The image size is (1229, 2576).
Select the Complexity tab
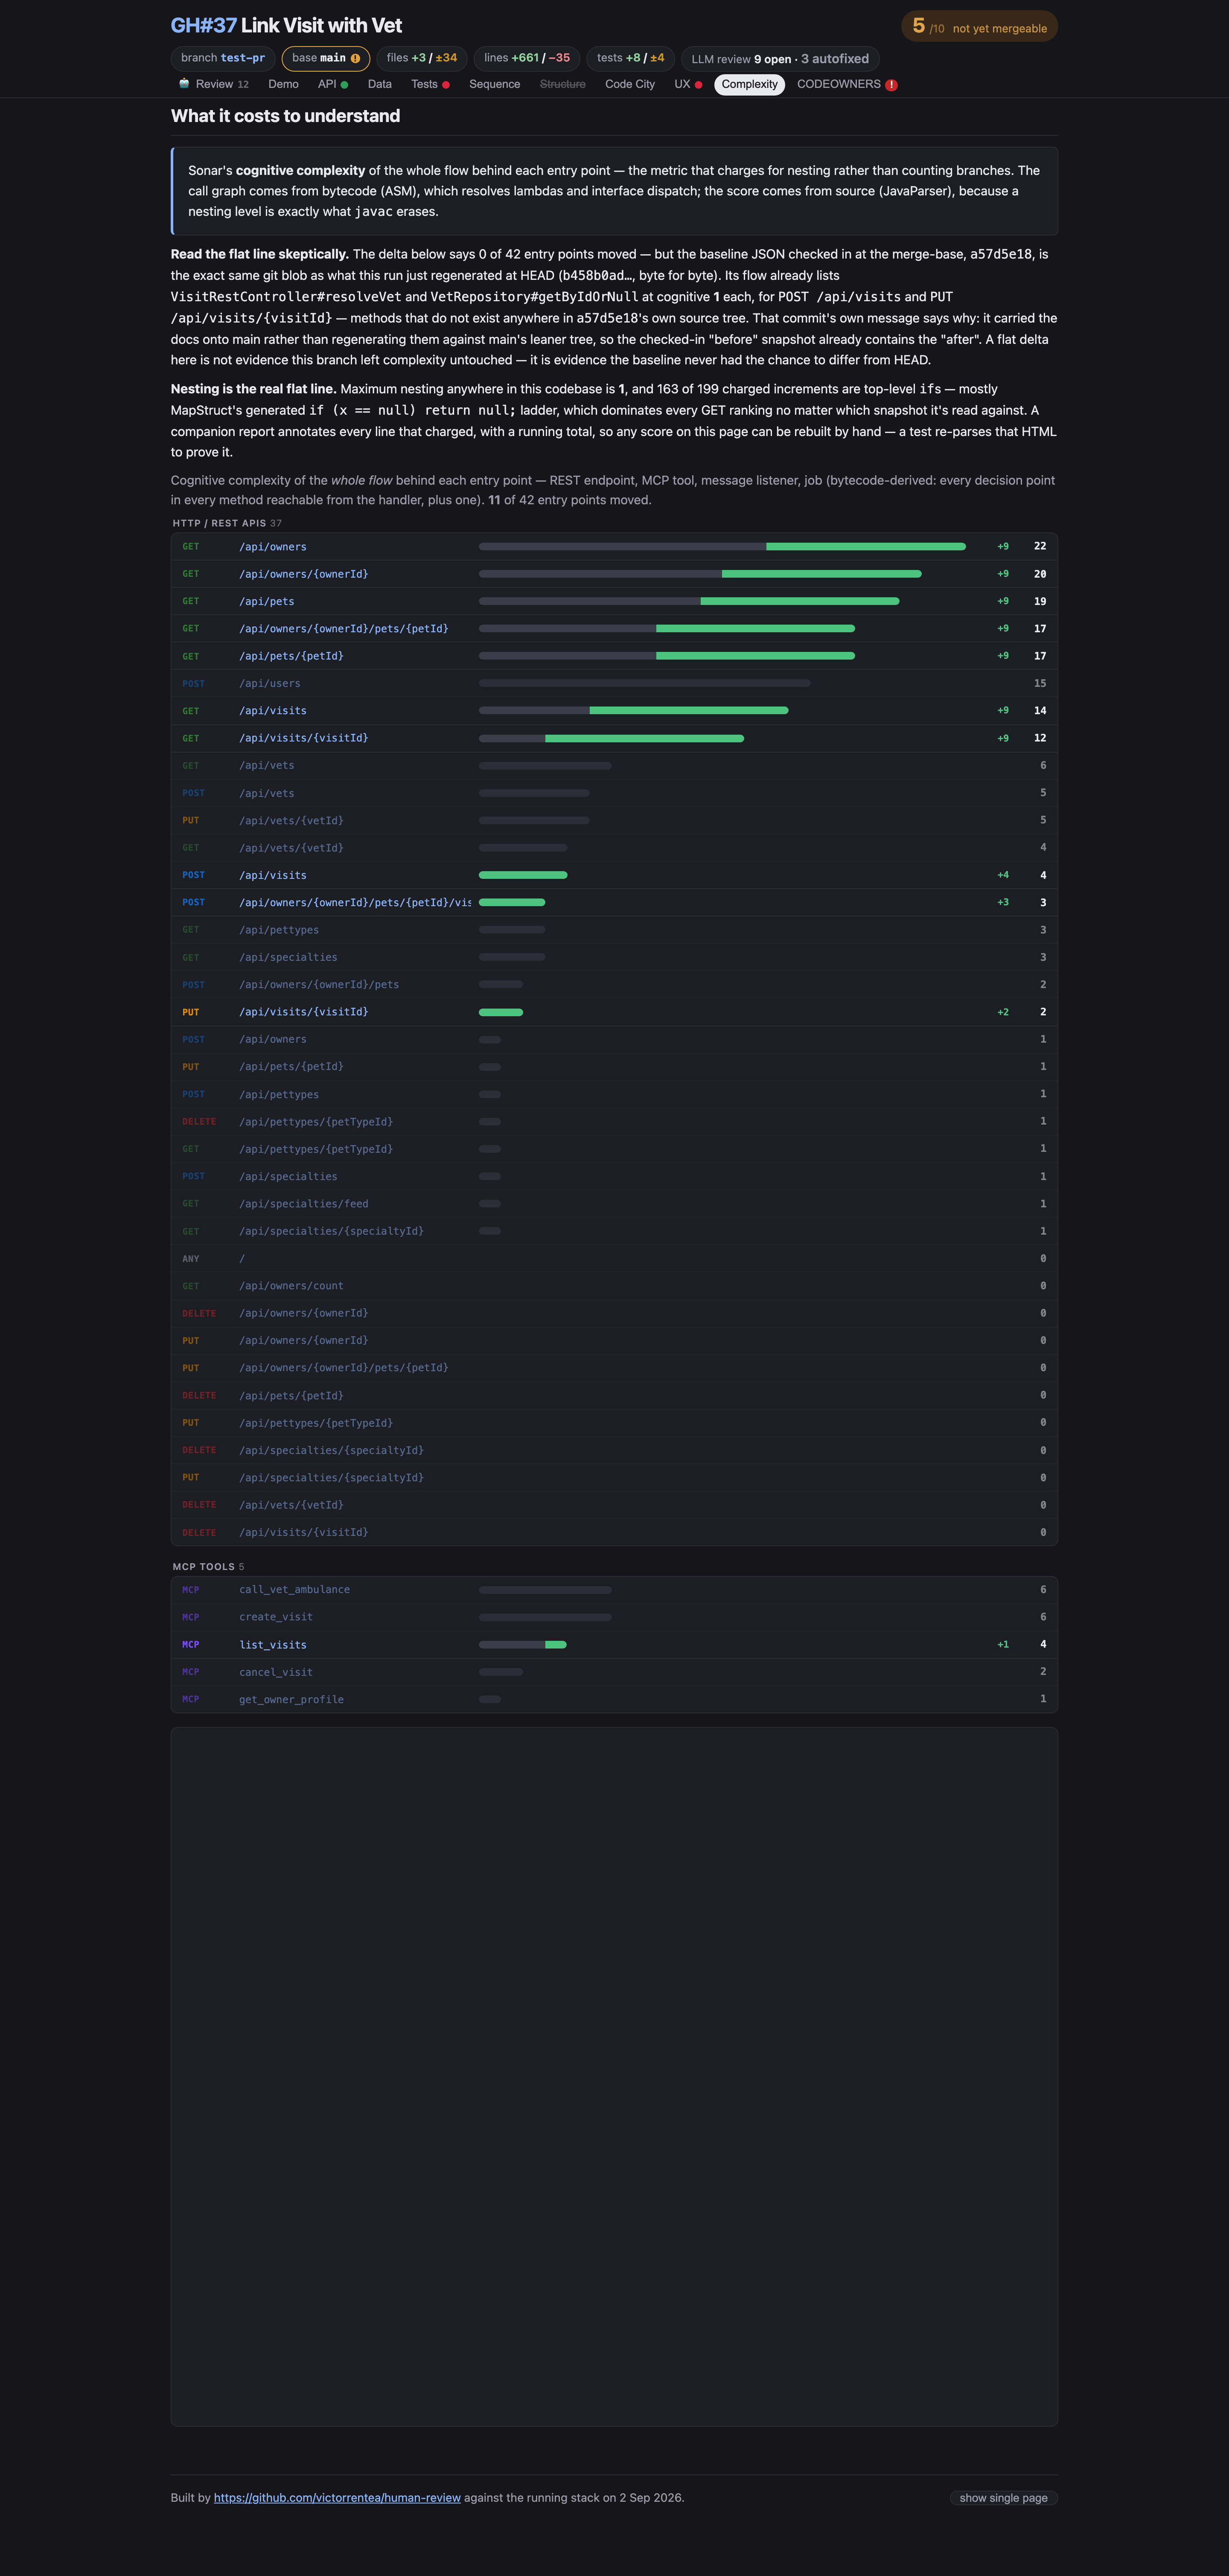click(749, 84)
